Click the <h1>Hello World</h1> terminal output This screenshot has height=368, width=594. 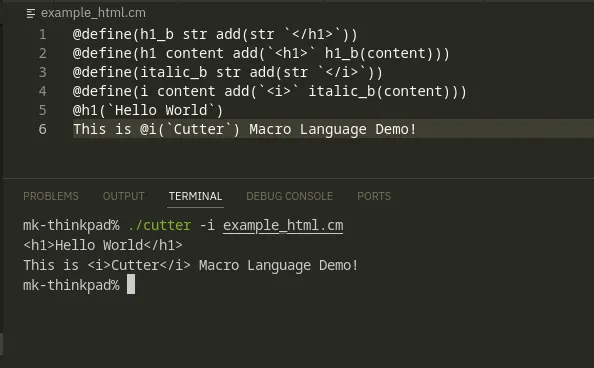point(103,245)
